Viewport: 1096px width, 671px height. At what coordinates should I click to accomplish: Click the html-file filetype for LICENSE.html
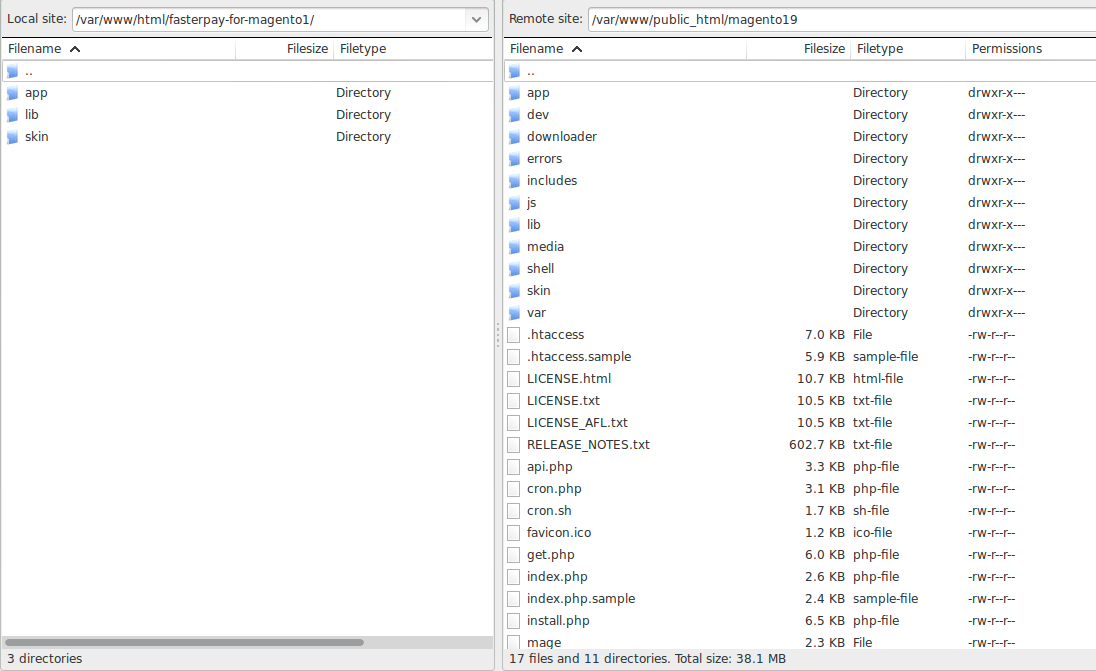click(878, 379)
